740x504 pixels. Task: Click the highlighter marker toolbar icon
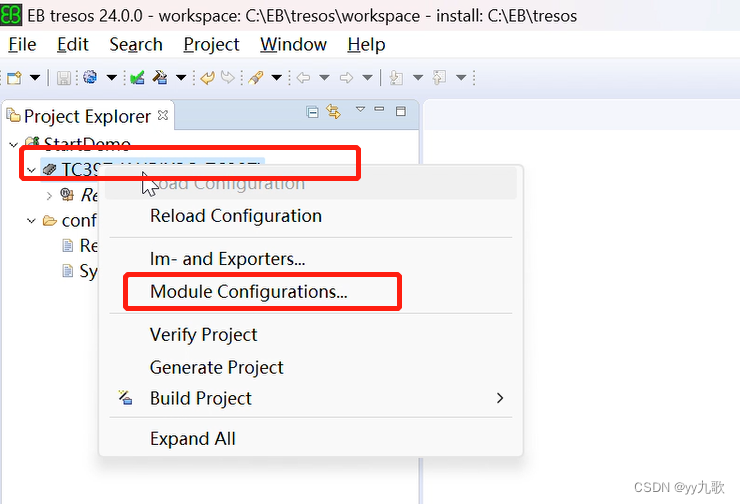[x=255, y=77]
